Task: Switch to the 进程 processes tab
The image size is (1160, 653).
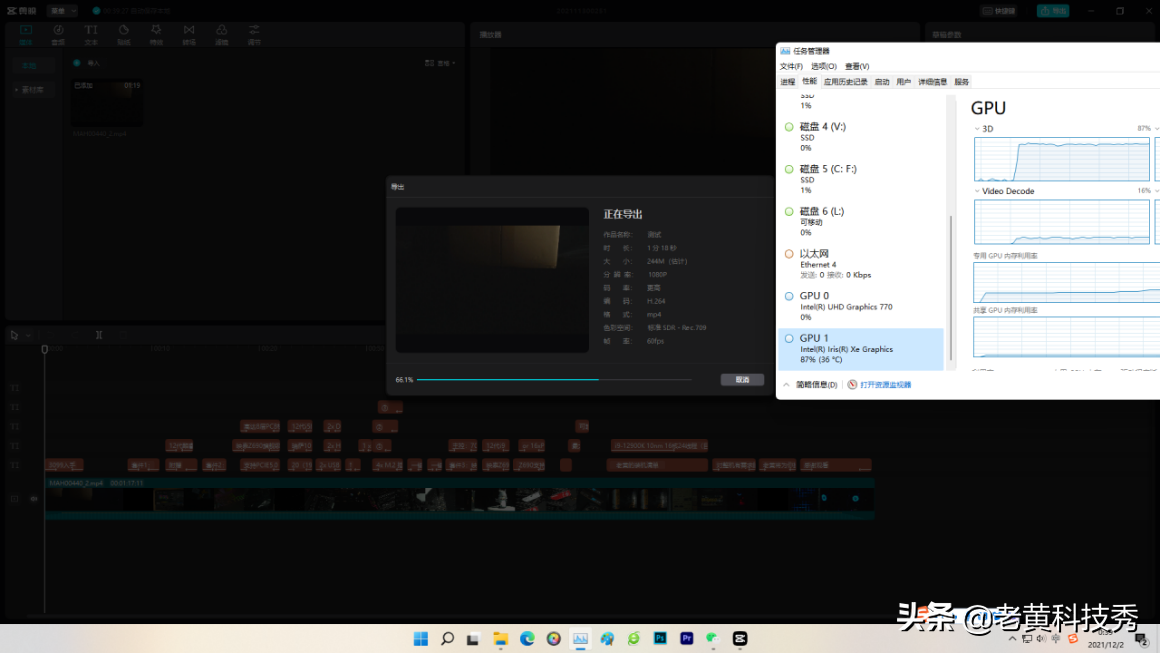Action: [788, 82]
